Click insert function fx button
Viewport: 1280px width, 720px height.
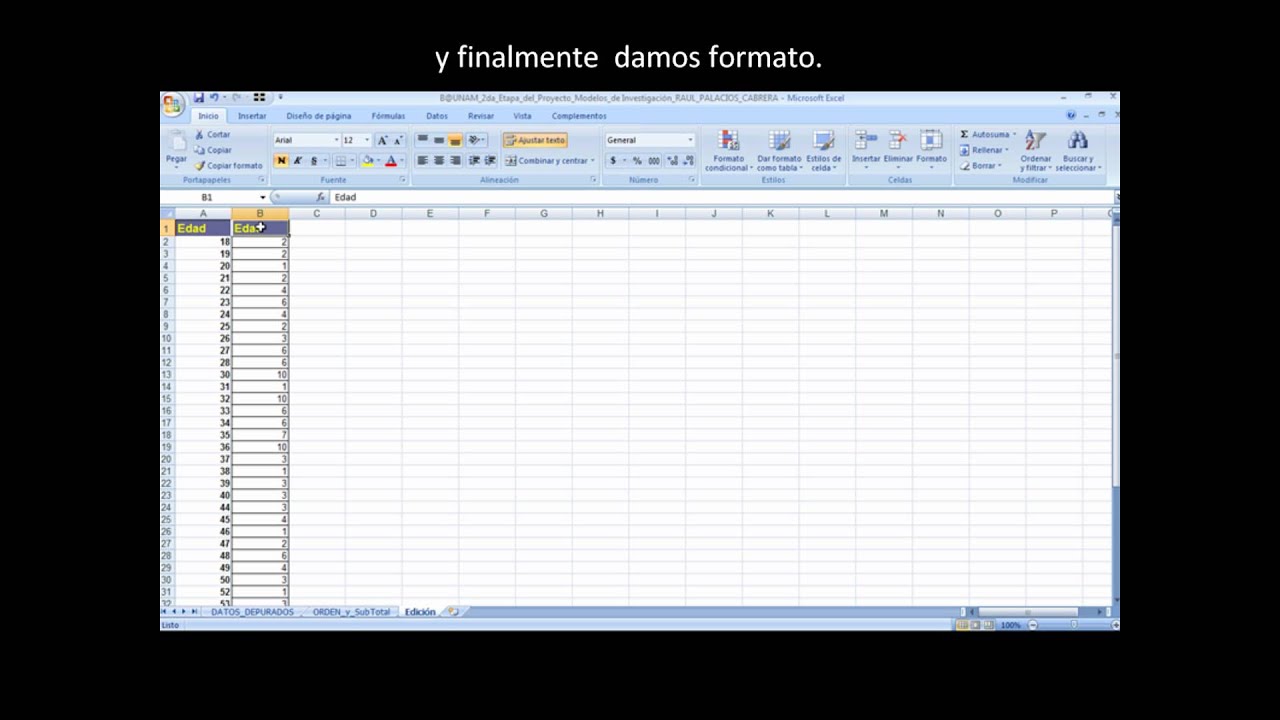point(321,197)
